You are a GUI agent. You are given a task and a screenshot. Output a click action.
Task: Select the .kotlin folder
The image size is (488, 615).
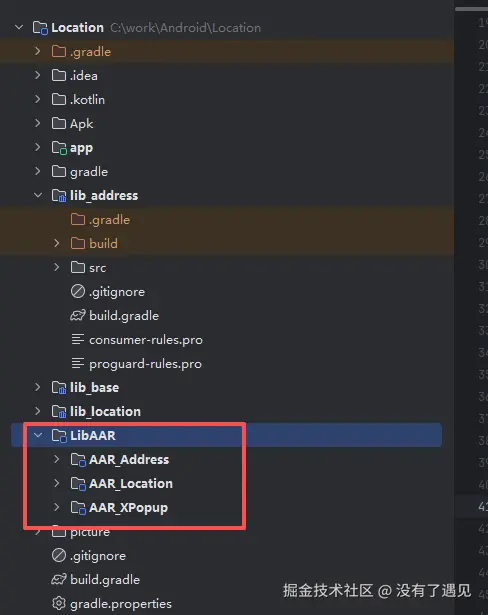coord(87,100)
